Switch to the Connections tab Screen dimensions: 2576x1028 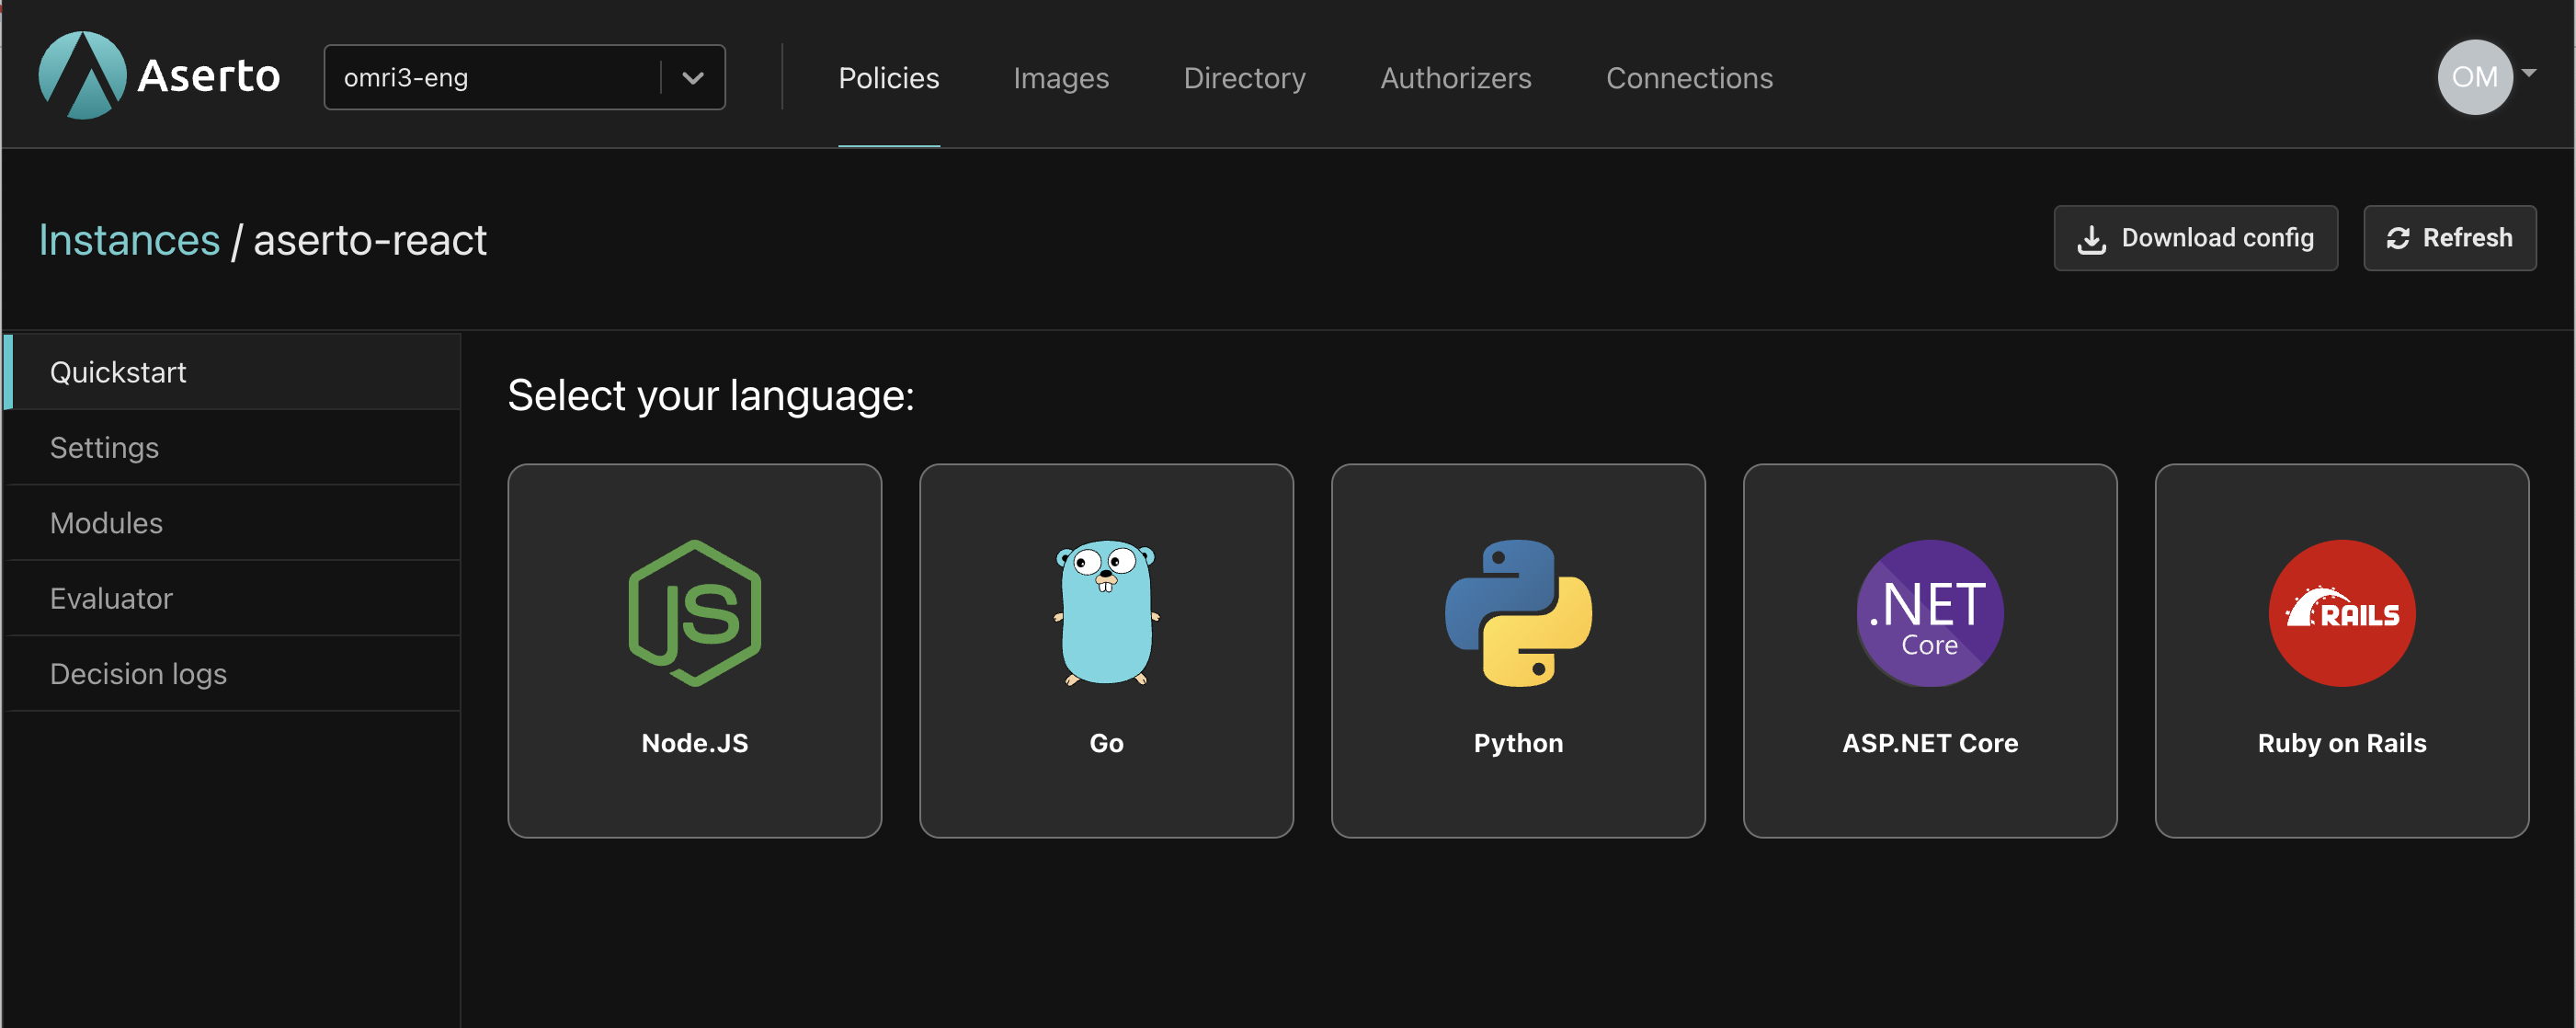1689,78
